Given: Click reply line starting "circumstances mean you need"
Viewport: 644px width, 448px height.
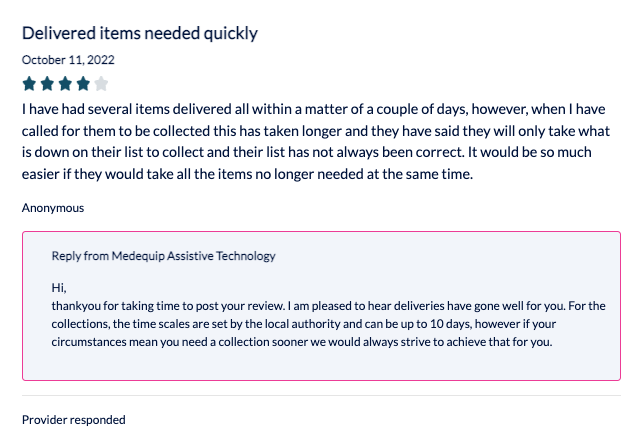Looking at the screenshot, I should point(301,342).
